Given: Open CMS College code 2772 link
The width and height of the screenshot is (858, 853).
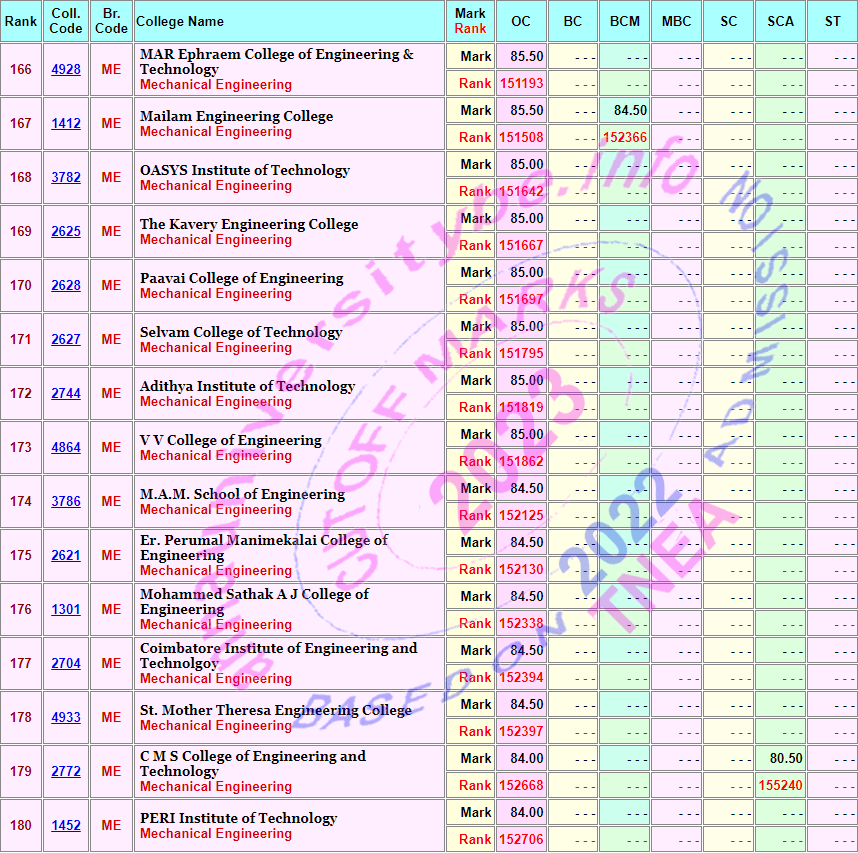Looking at the screenshot, I should pos(66,772).
